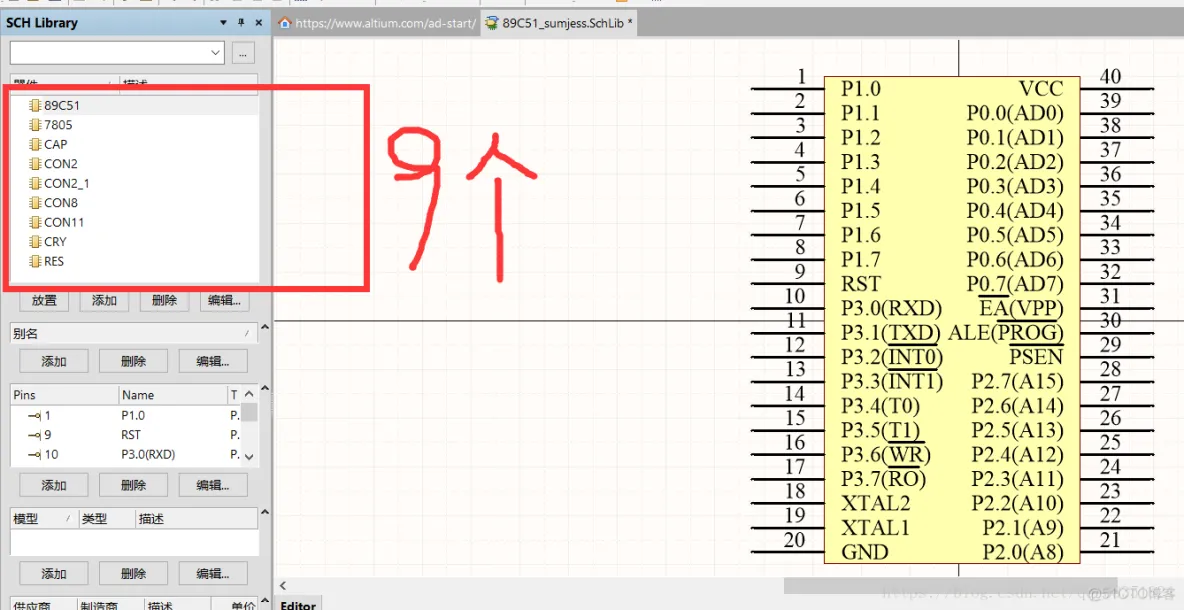Pin the SCH Library panel with the pushpin

242,23
